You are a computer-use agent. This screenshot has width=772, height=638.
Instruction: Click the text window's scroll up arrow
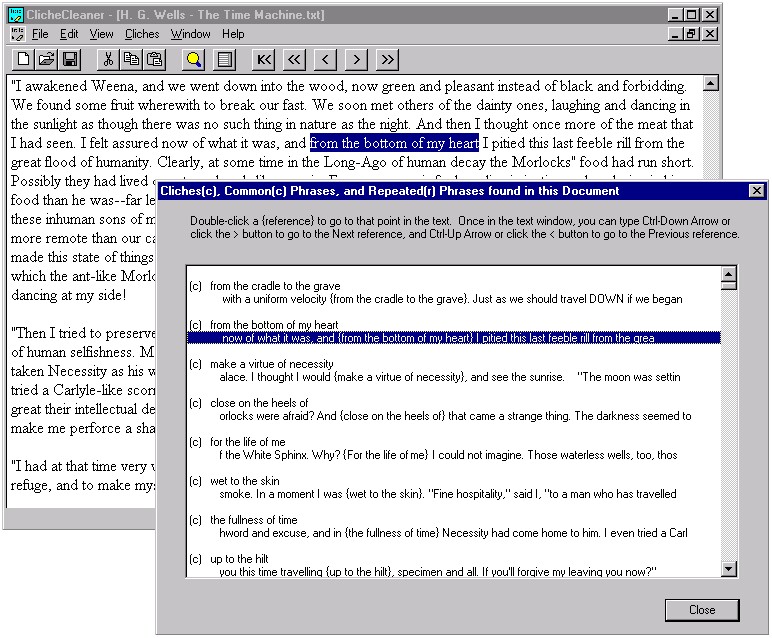pyautogui.click(x=710, y=83)
